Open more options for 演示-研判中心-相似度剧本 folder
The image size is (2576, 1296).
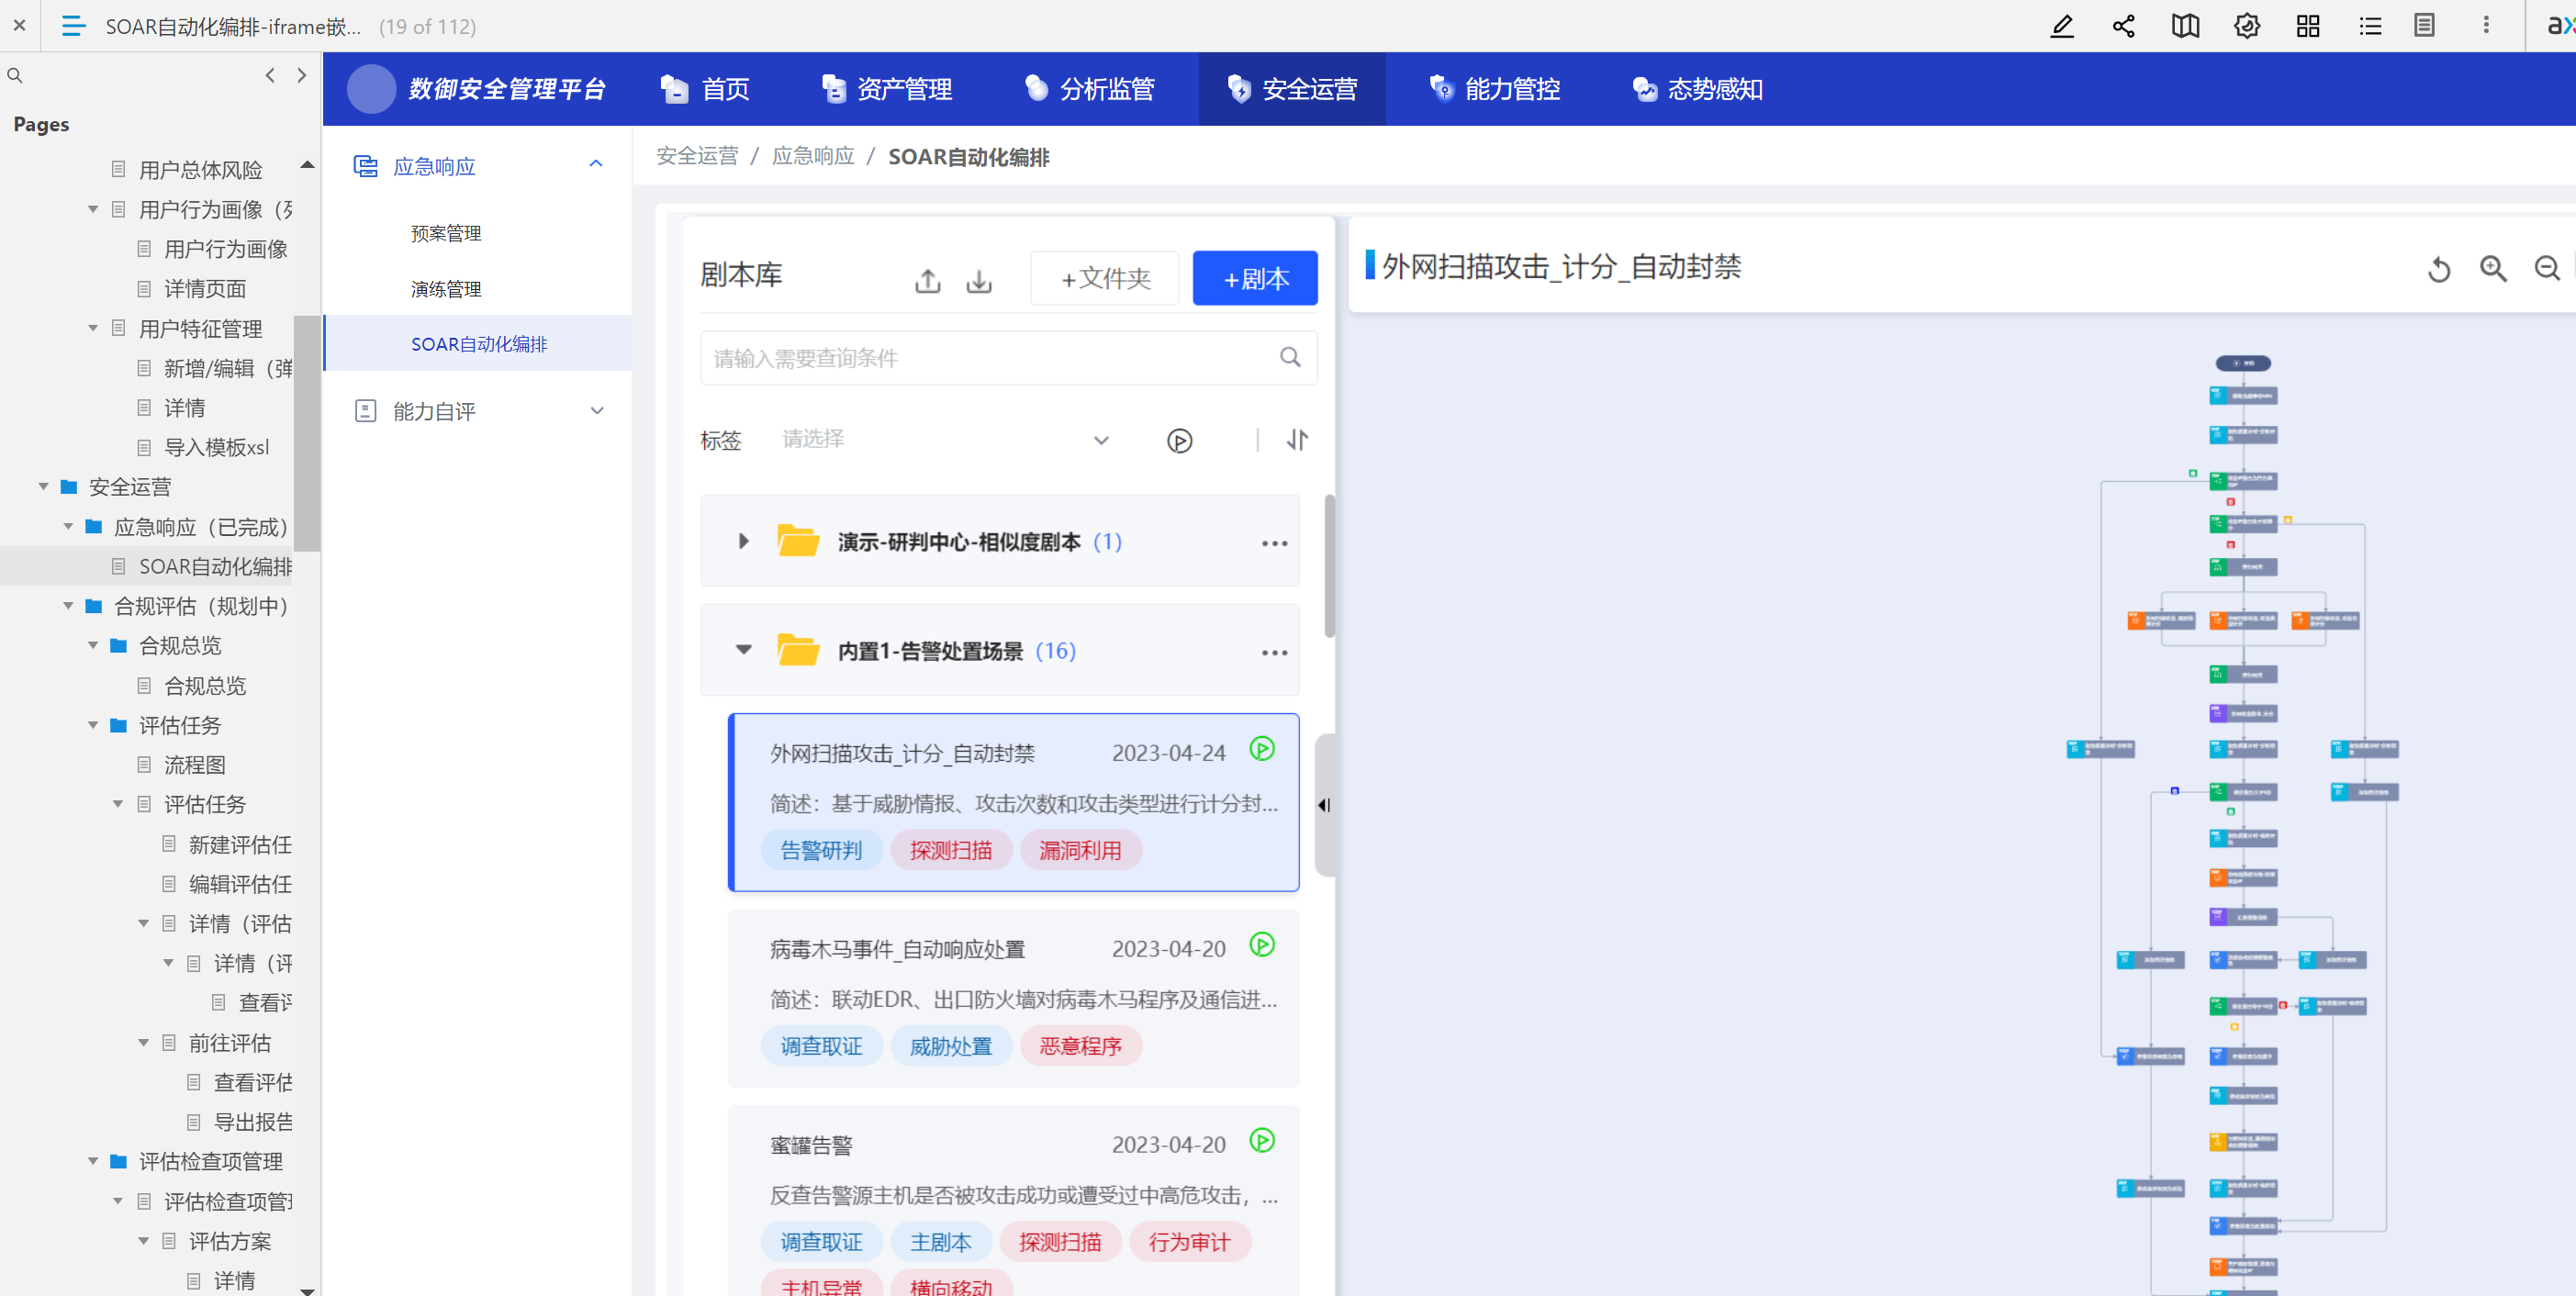point(1274,543)
